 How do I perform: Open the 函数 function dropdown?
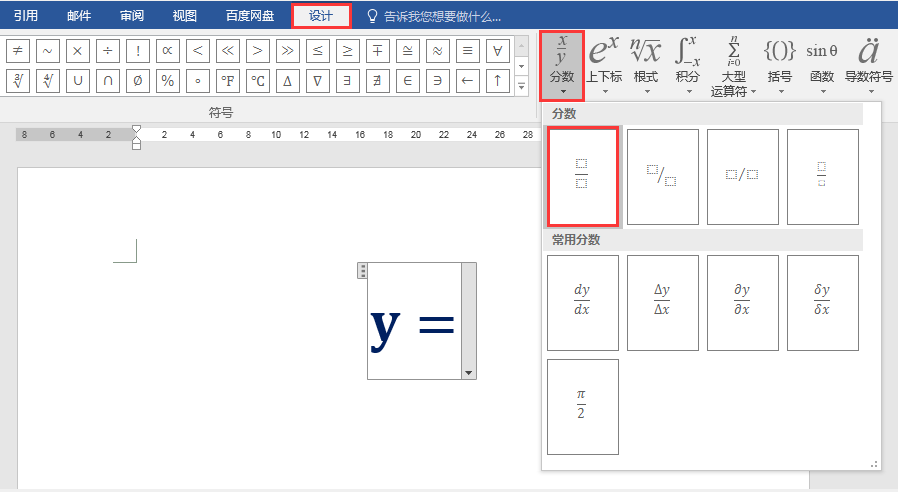tap(822, 65)
